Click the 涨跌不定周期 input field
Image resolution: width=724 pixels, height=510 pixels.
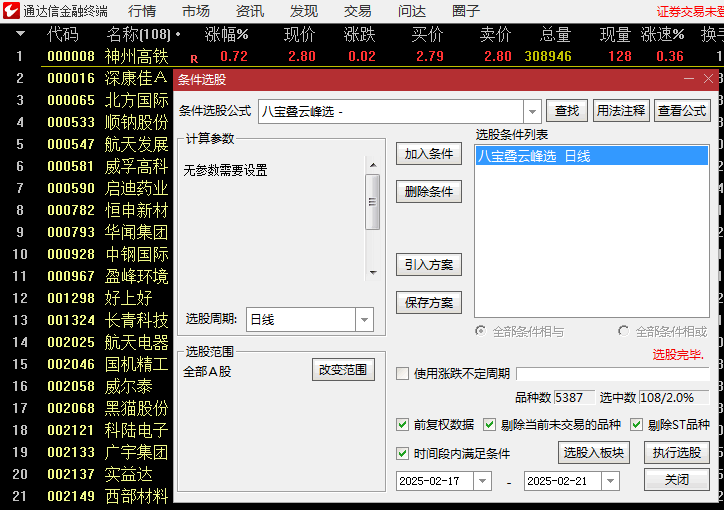pos(613,374)
